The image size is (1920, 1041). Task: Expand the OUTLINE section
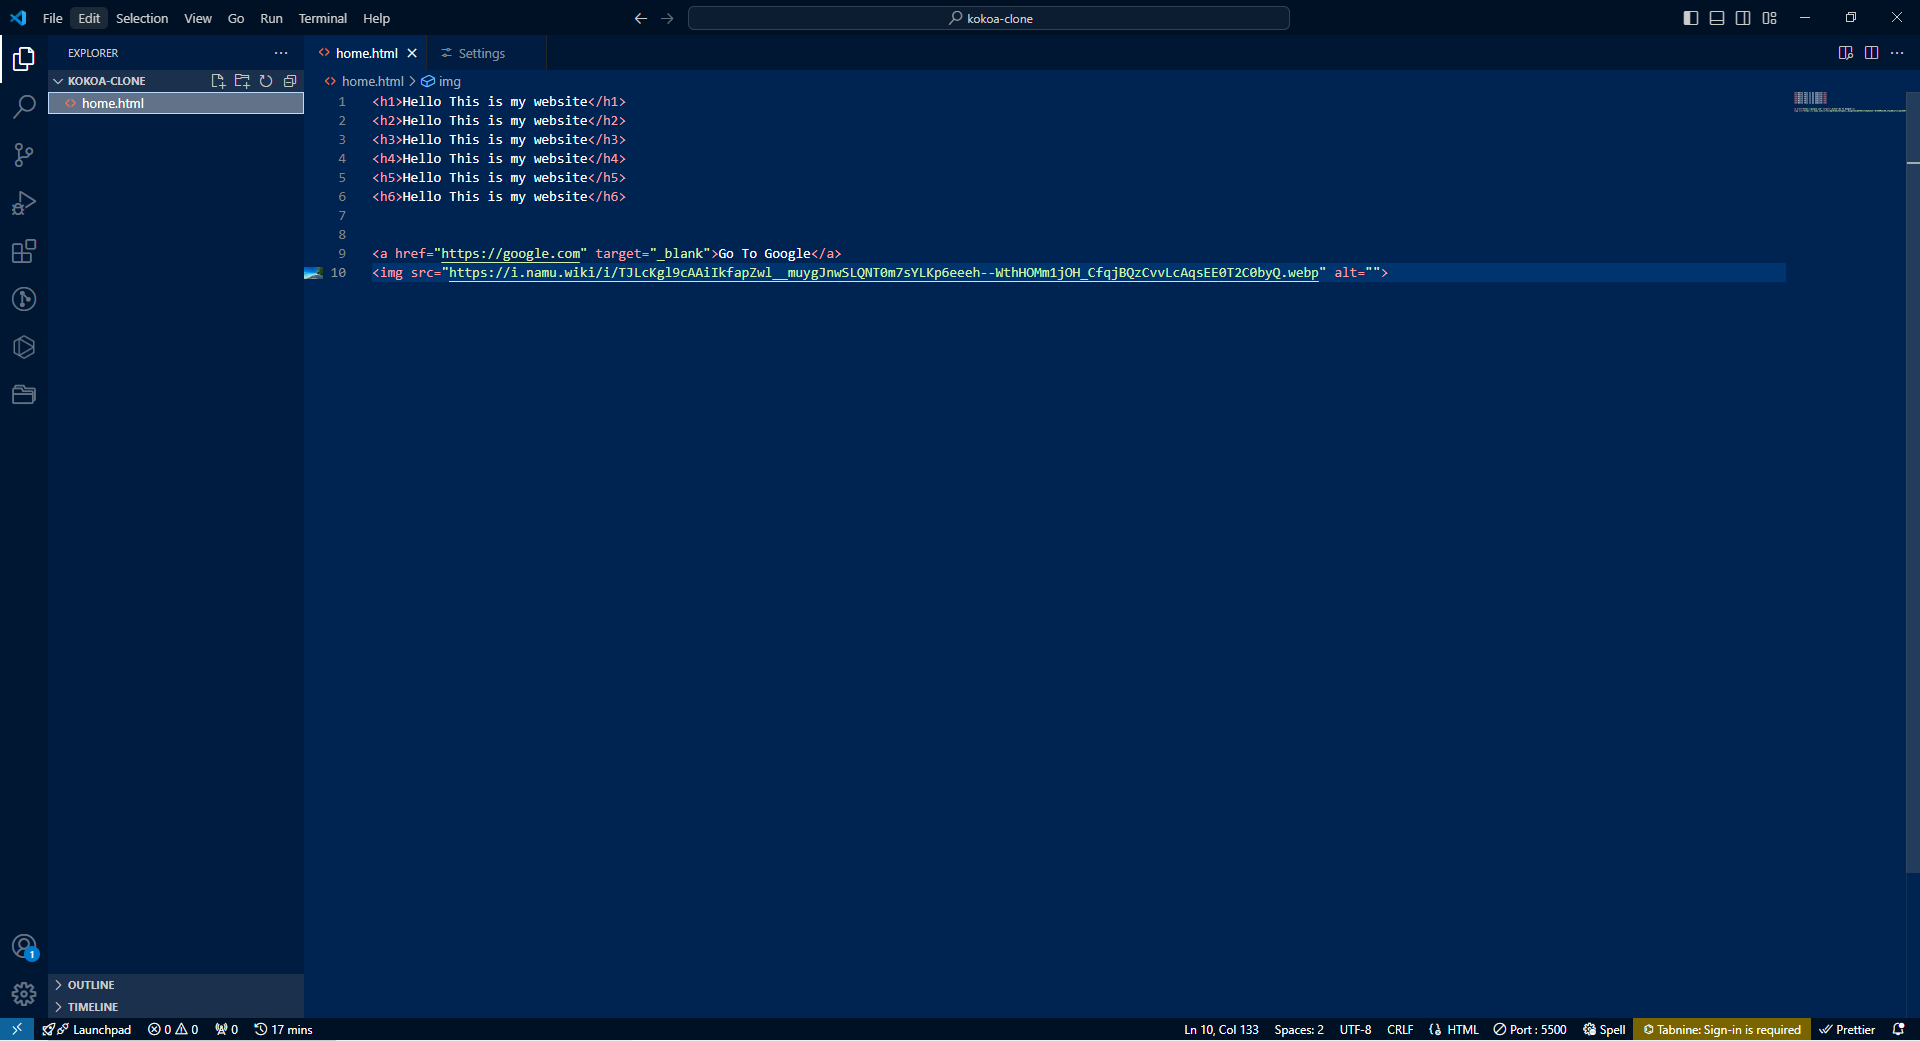click(x=176, y=985)
